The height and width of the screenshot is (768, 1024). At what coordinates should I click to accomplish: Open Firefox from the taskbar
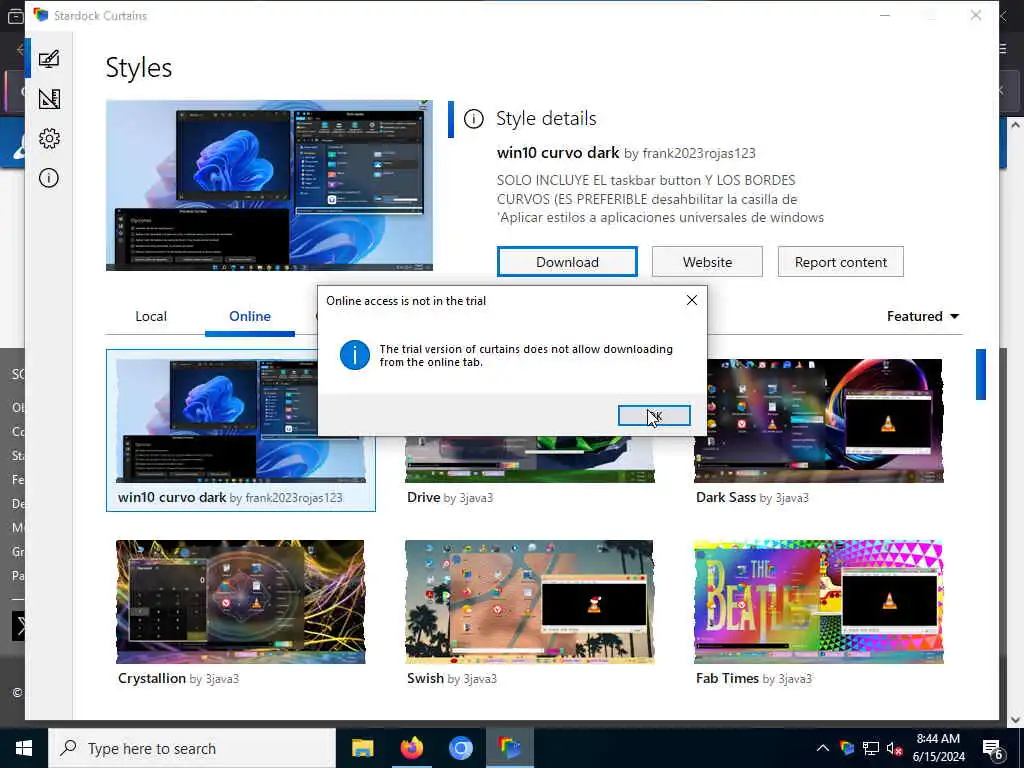click(411, 748)
